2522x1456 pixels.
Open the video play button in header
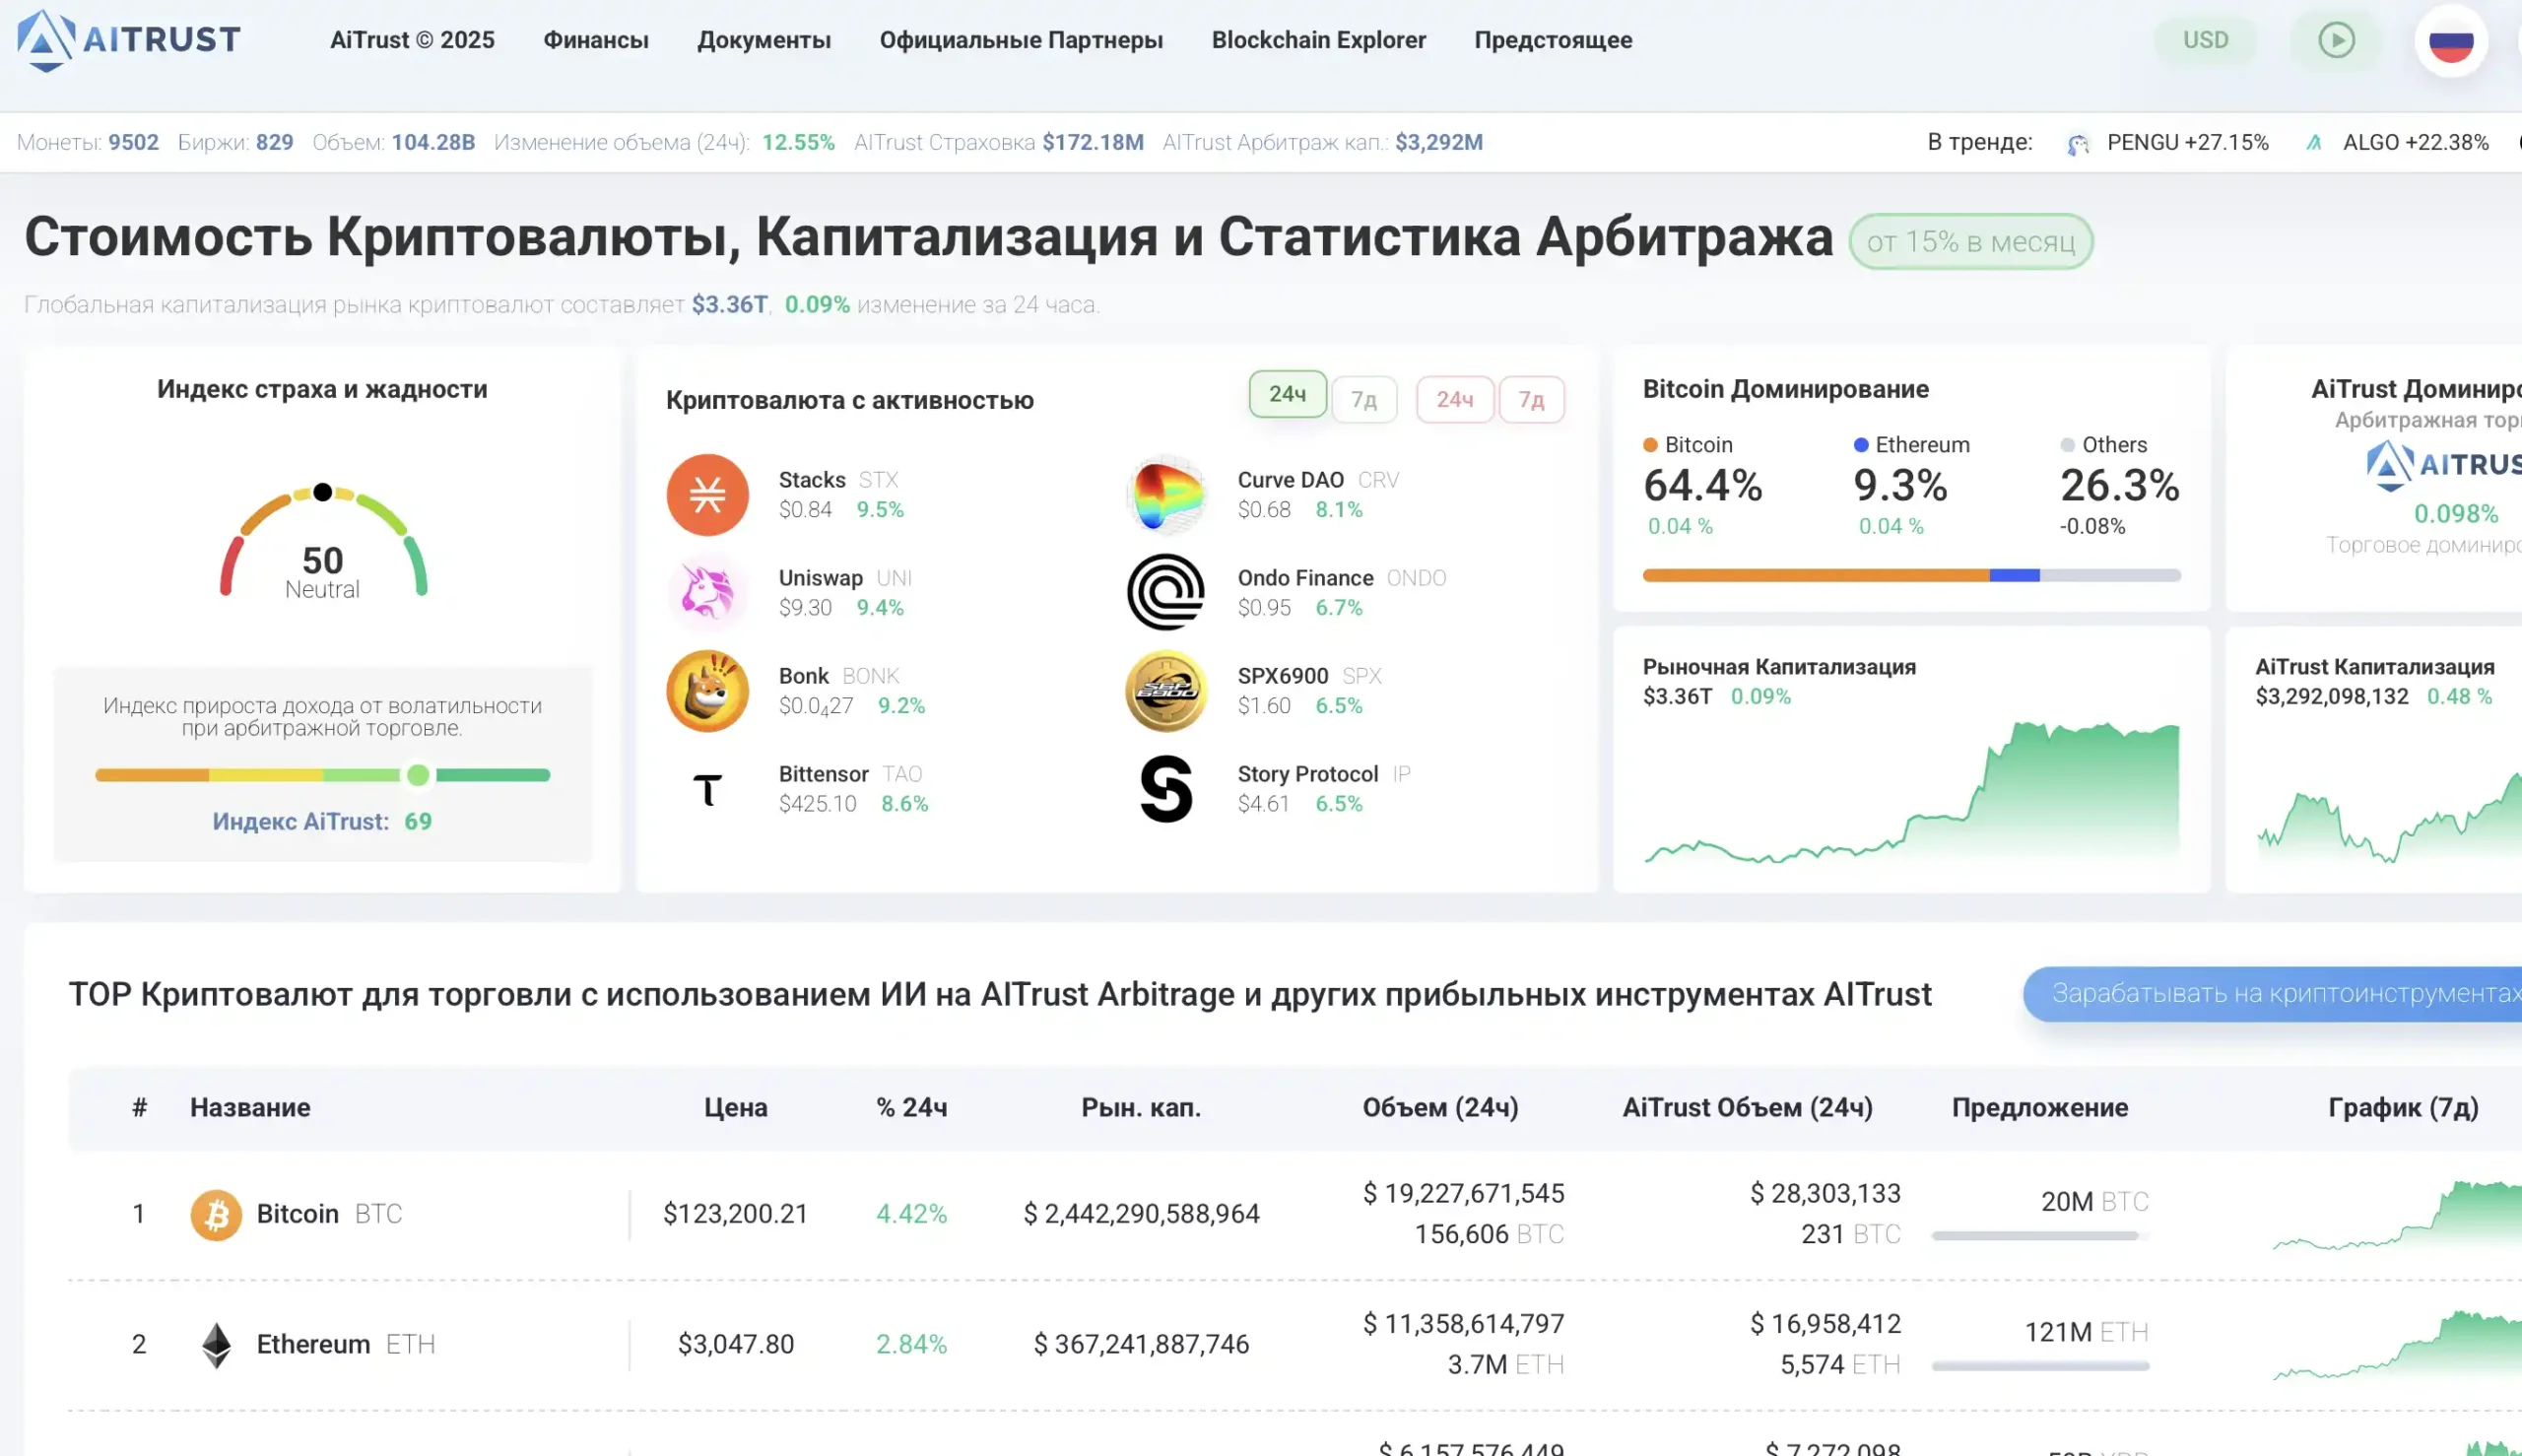2336,40
